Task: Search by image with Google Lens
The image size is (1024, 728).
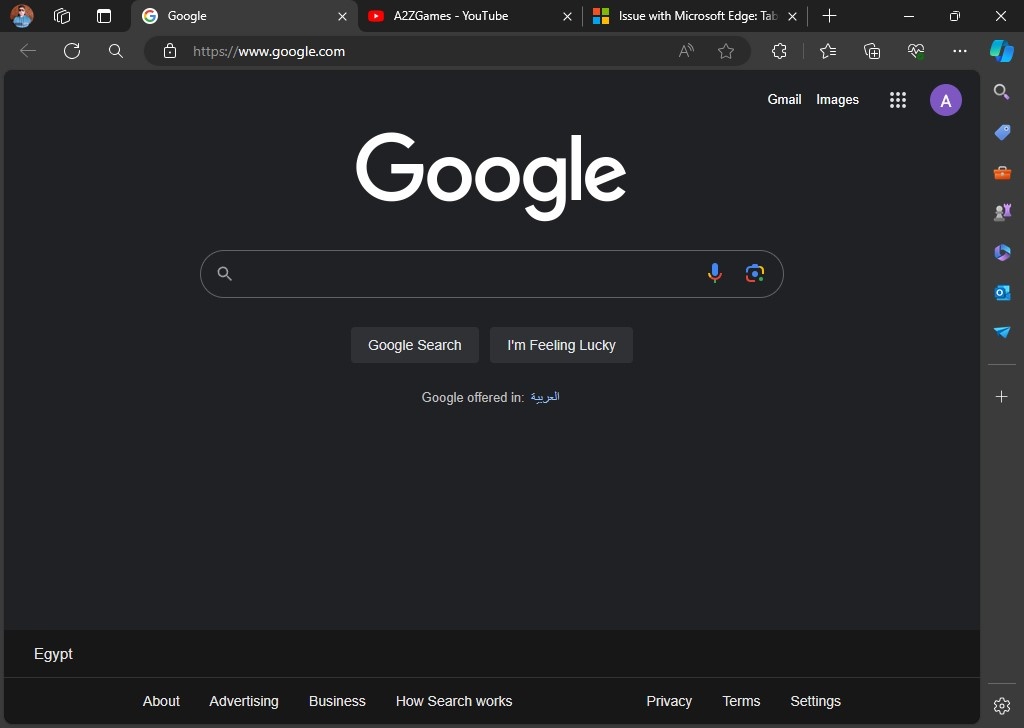Action: [755, 272]
